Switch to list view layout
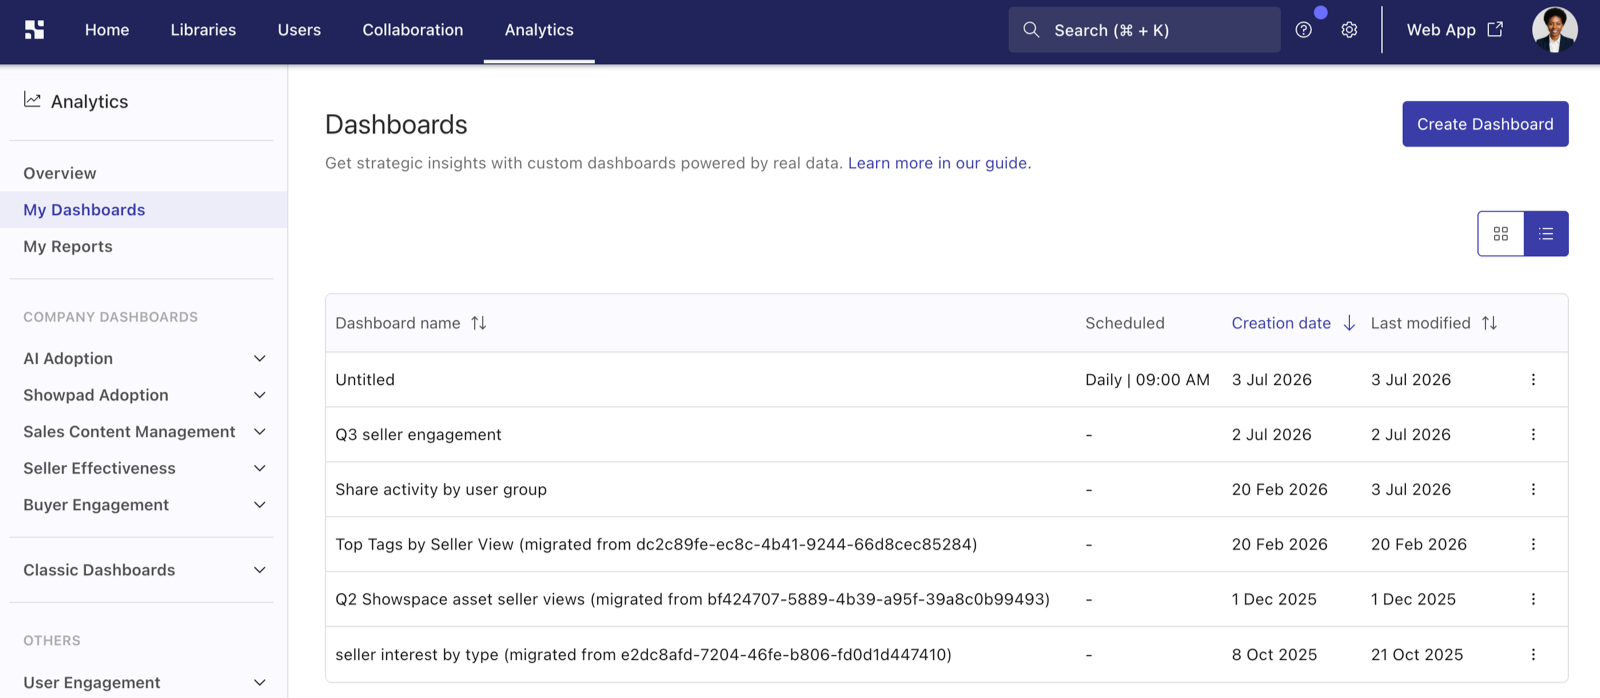Viewport: 1600px width, 698px height. pos(1546,234)
